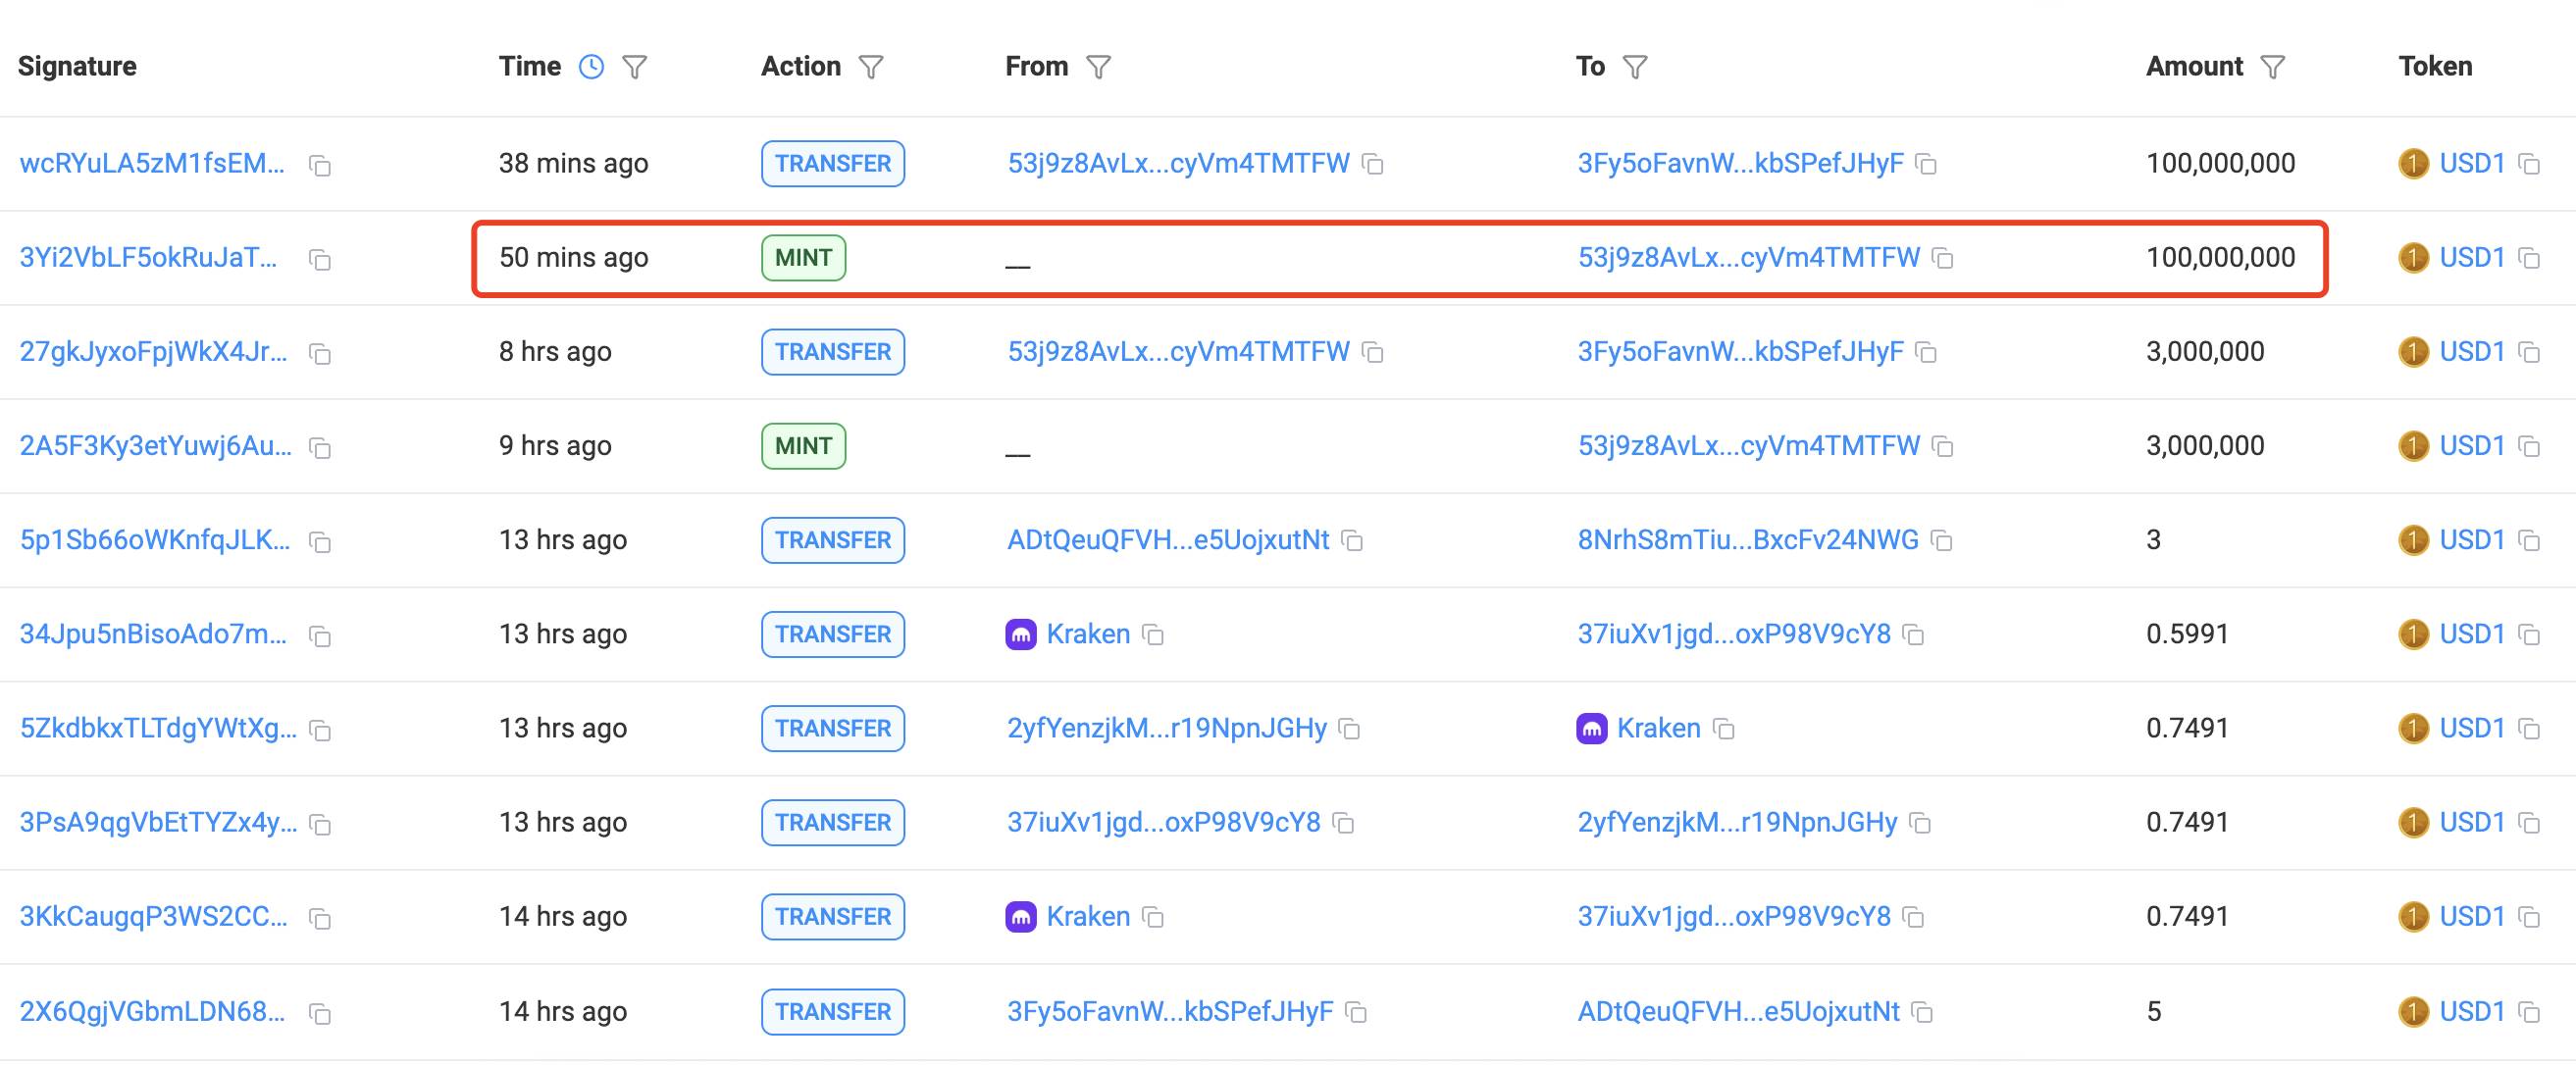Click time '8 hrs ago'
Screen dimensions: 2576x1065
pos(555,352)
